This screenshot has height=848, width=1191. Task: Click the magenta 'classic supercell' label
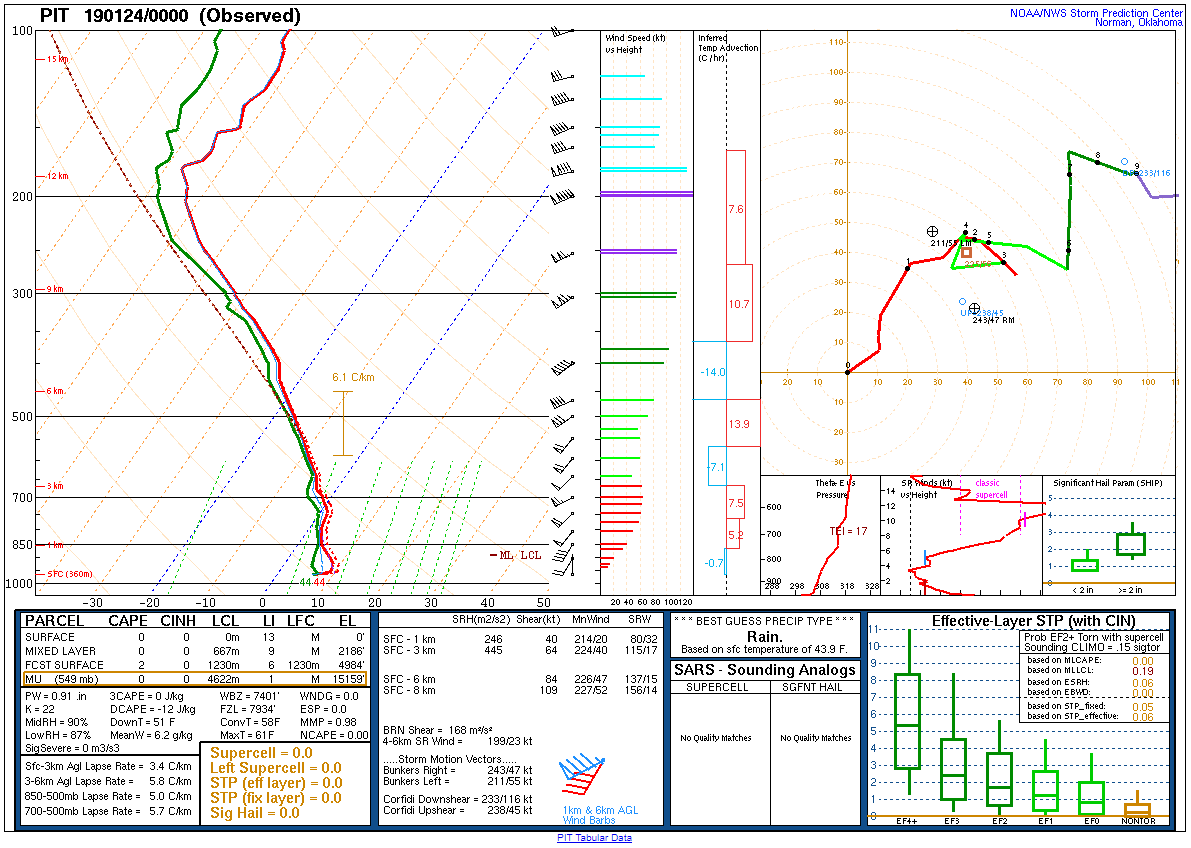pyautogui.click(x=990, y=489)
